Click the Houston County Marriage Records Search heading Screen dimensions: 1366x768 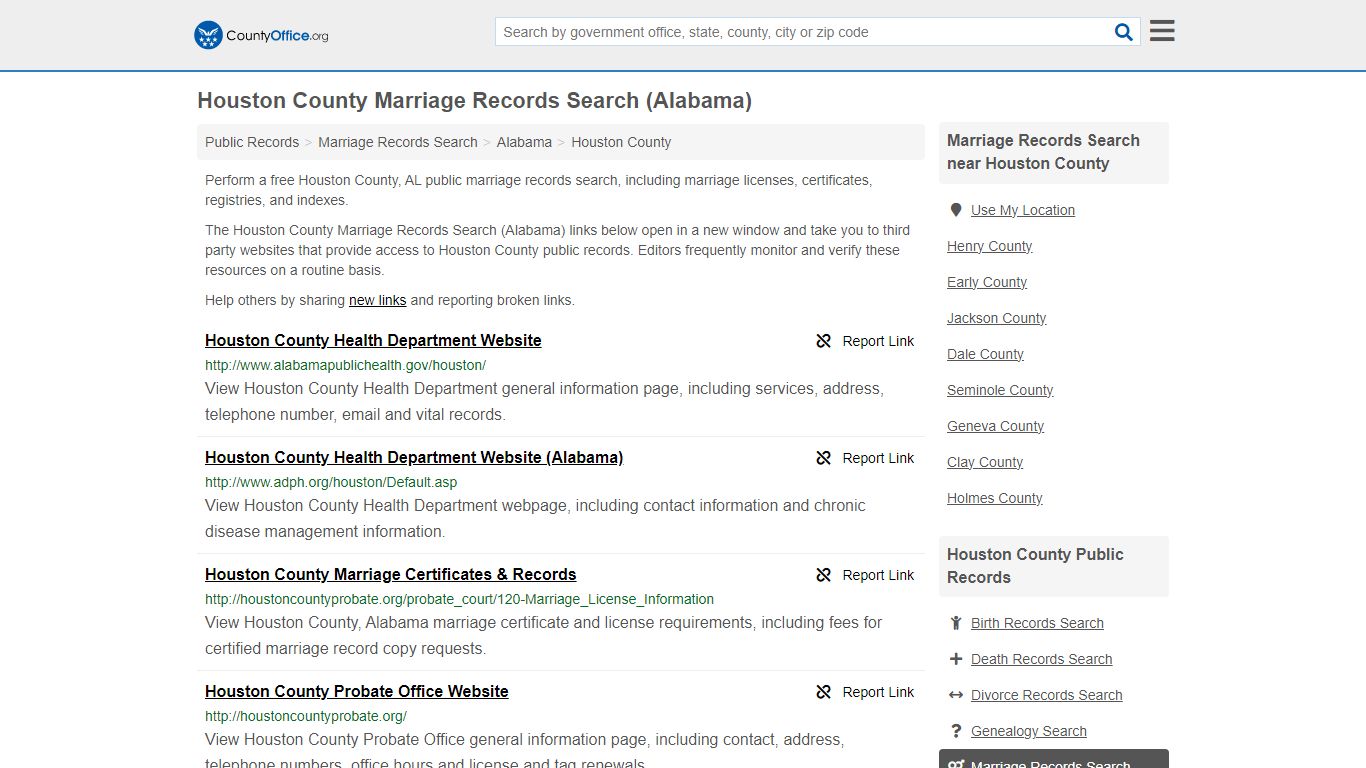[474, 101]
